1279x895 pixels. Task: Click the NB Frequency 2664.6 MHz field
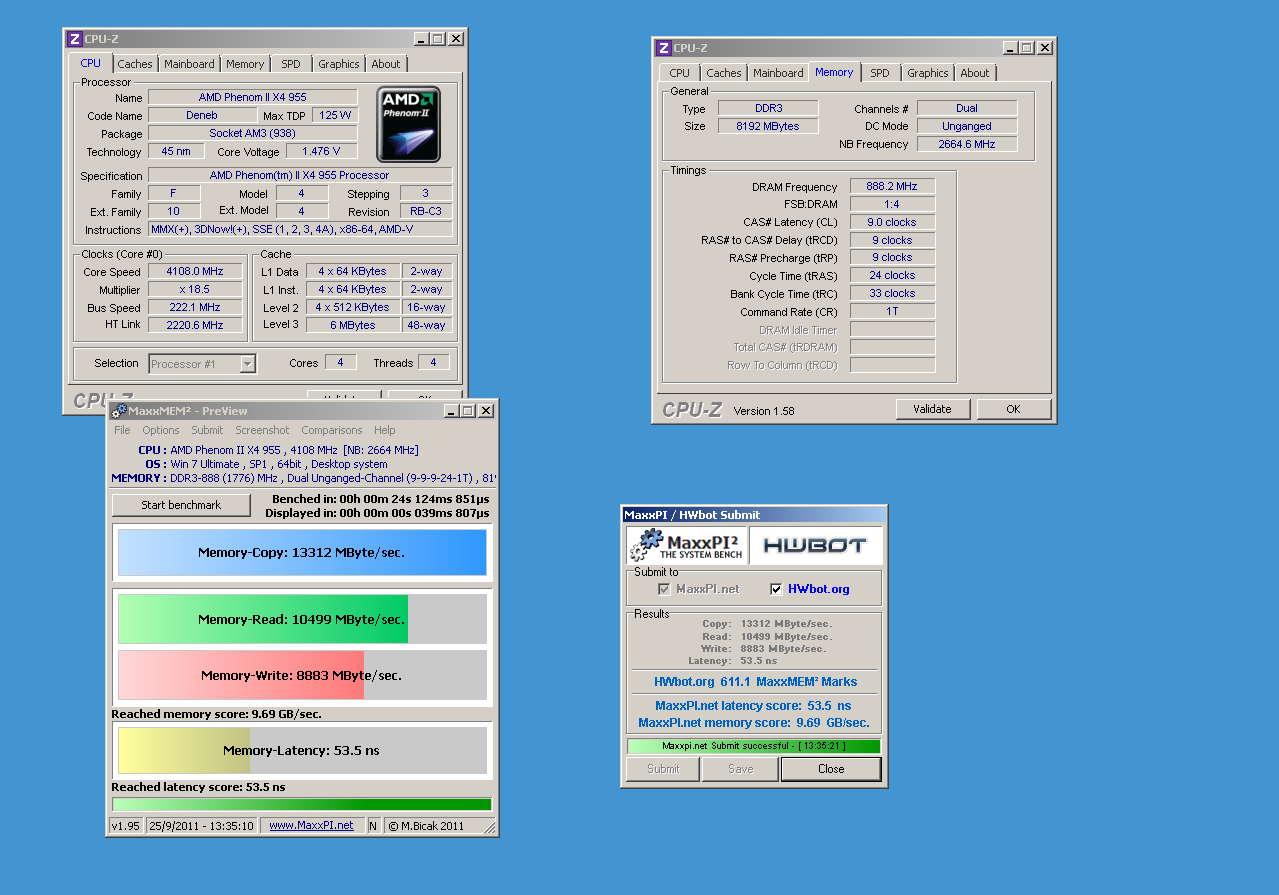pyautogui.click(x=967, y=144)
